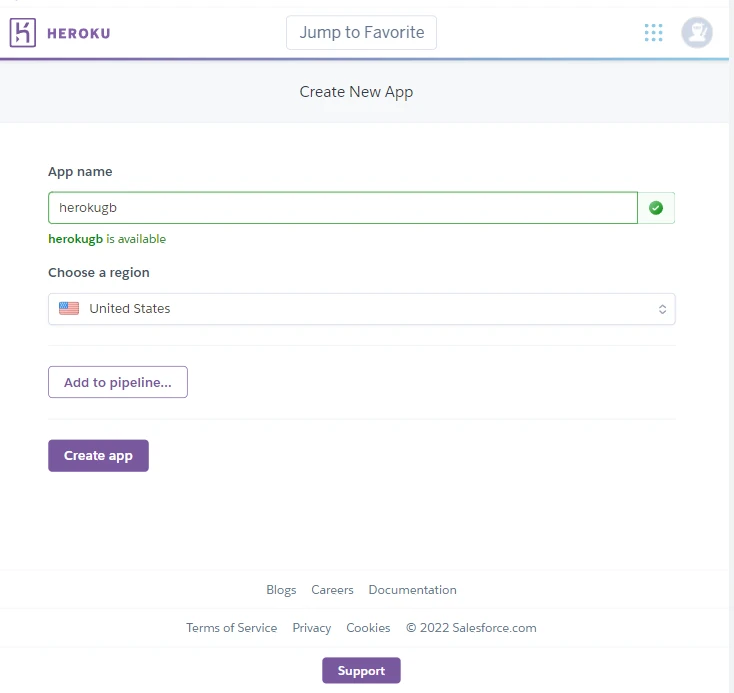Click the Choose a region label

tap(99, 273)
